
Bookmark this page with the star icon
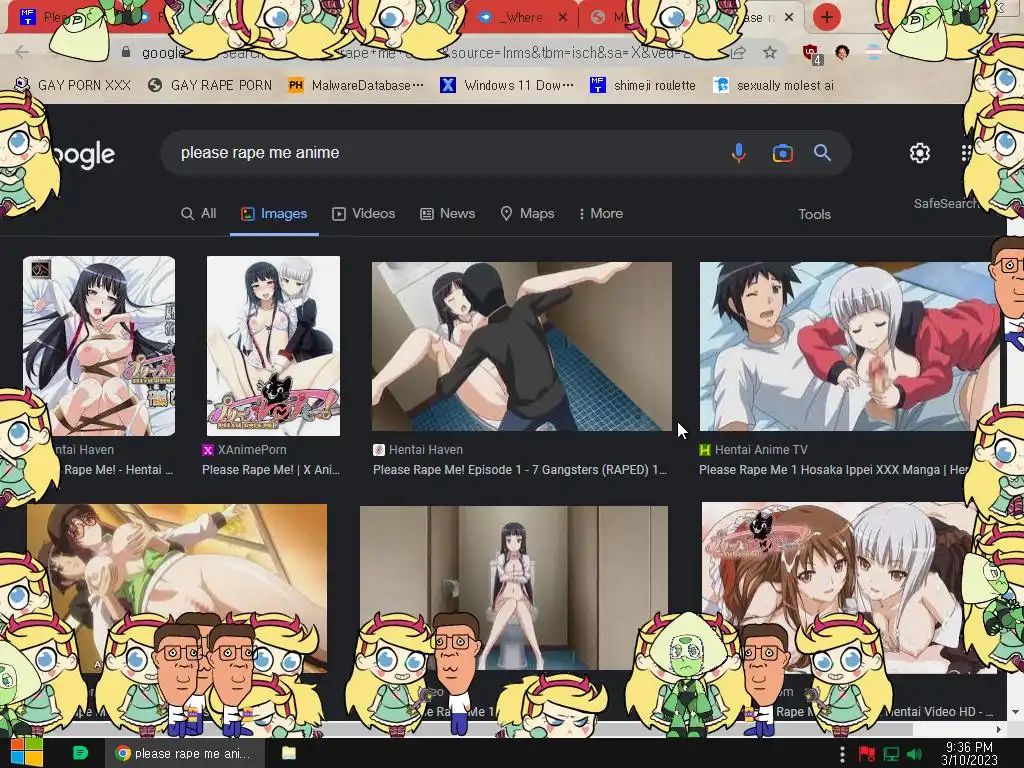[x=770, y=52]
